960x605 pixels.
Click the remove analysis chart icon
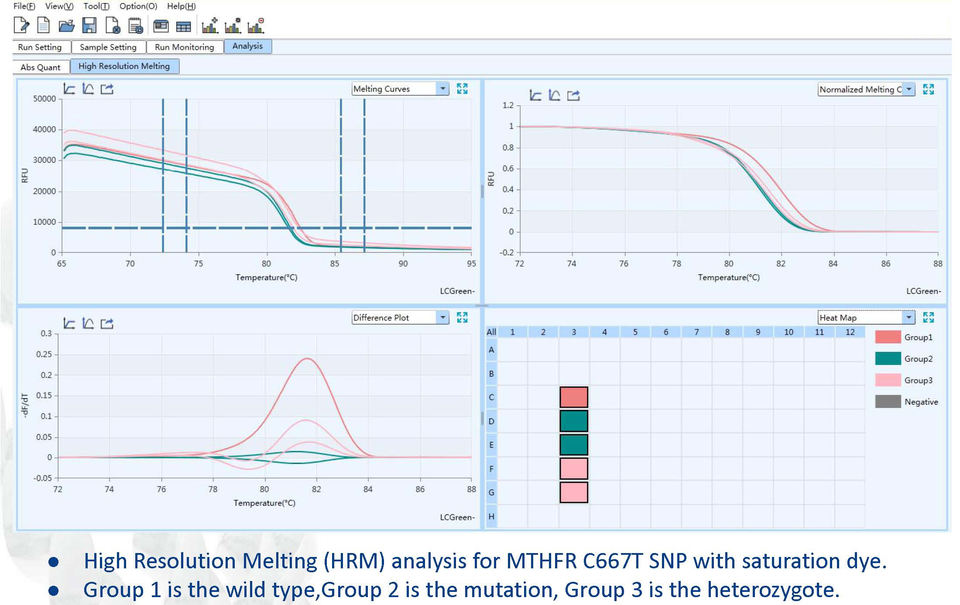256,24
